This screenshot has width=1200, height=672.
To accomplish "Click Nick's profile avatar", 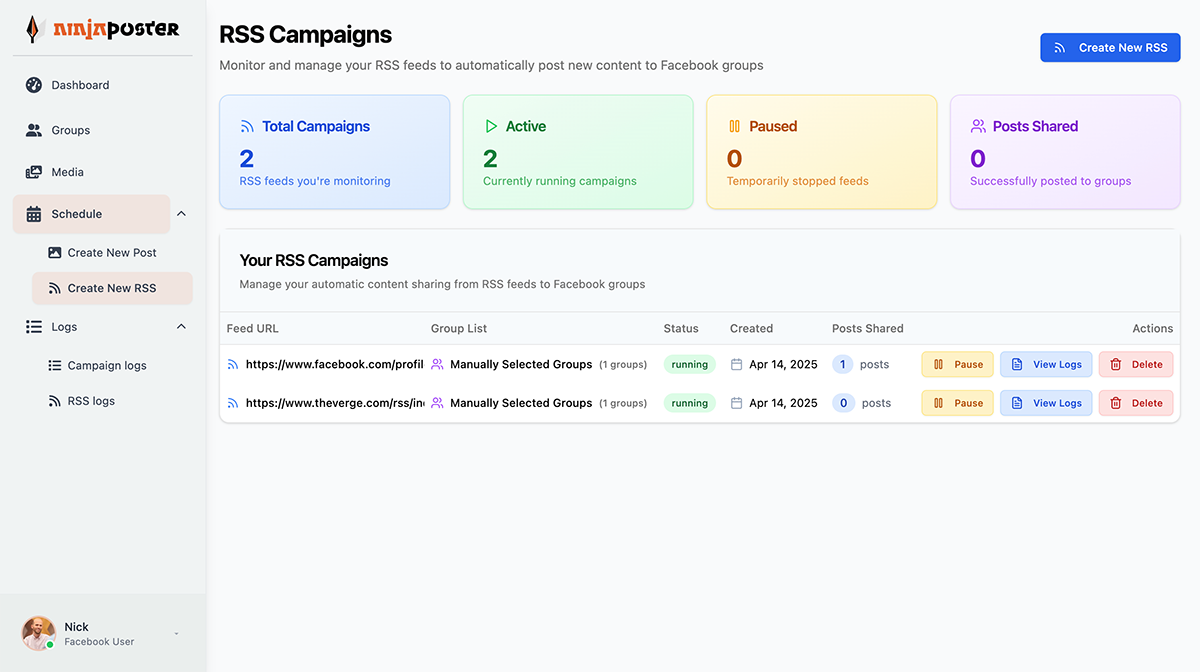I will point(39,633).
